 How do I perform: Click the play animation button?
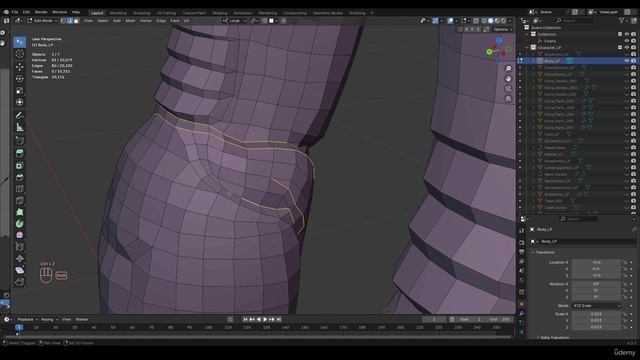[x=265, y=319]
